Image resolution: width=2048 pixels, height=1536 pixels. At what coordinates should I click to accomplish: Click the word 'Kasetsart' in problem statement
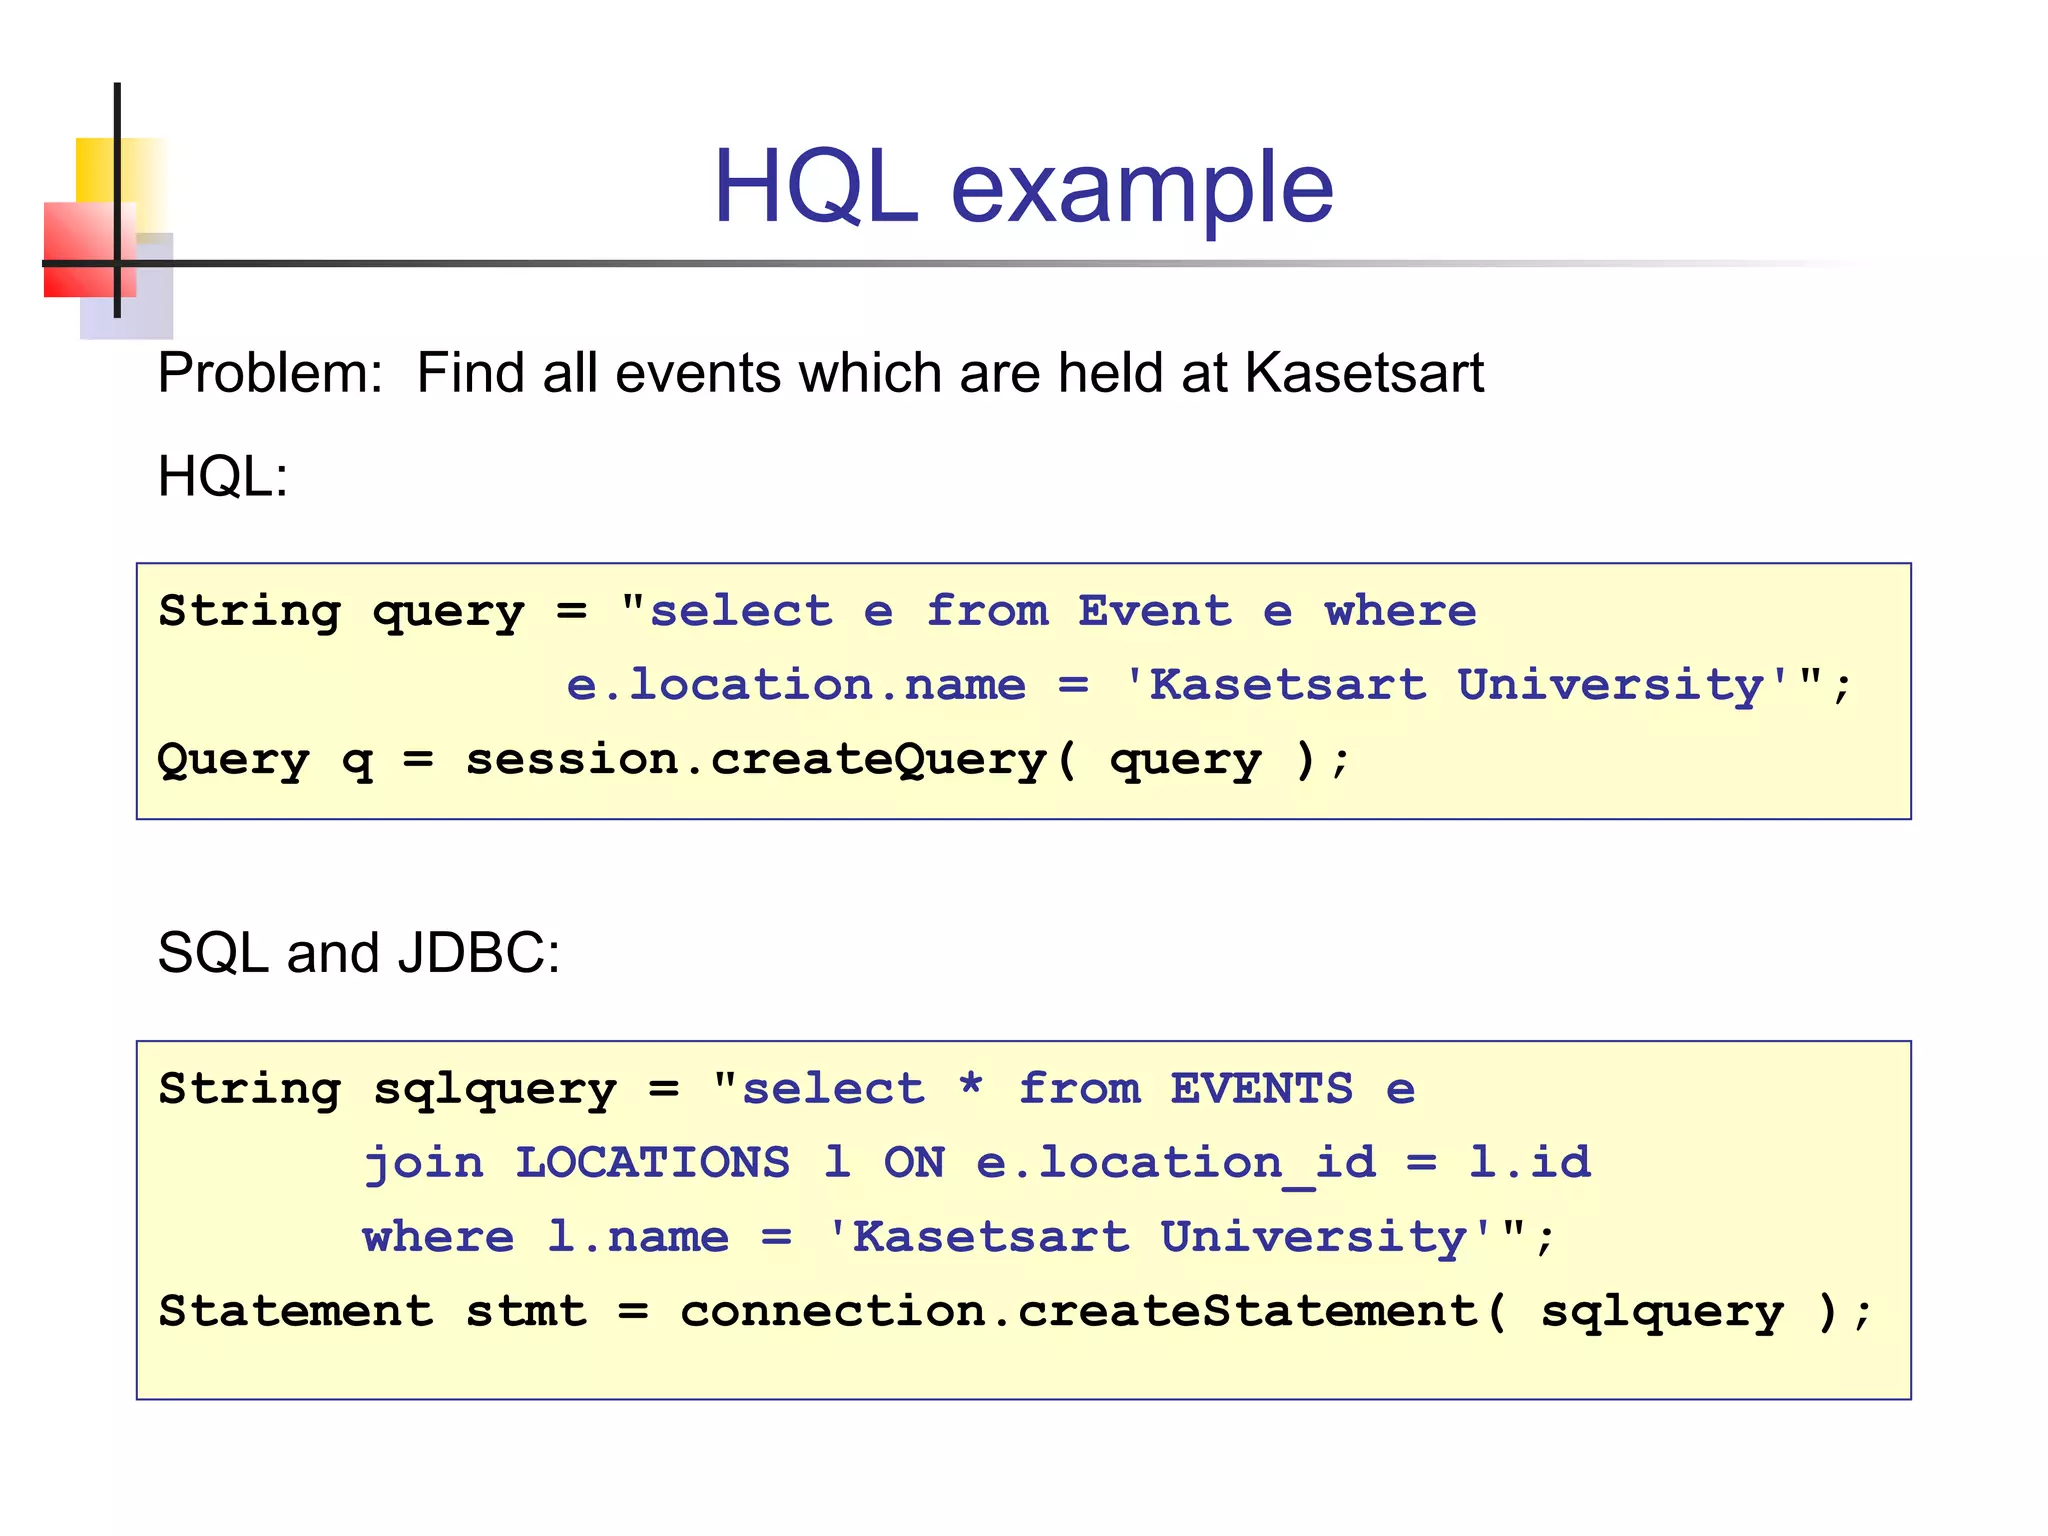pos(1364,373)
